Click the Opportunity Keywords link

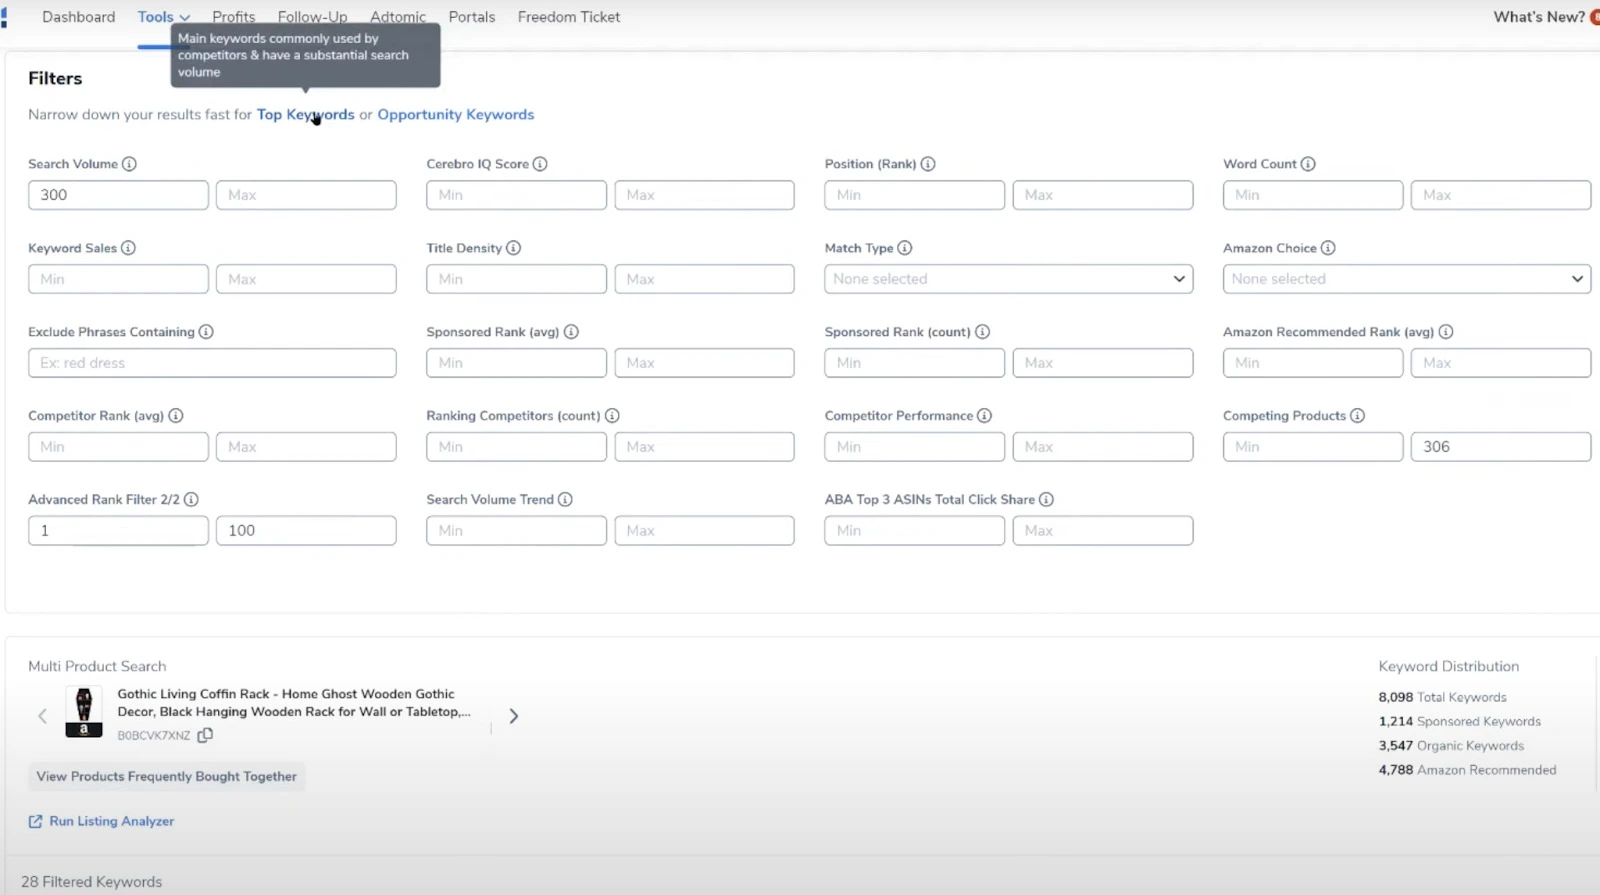[455, 115]
